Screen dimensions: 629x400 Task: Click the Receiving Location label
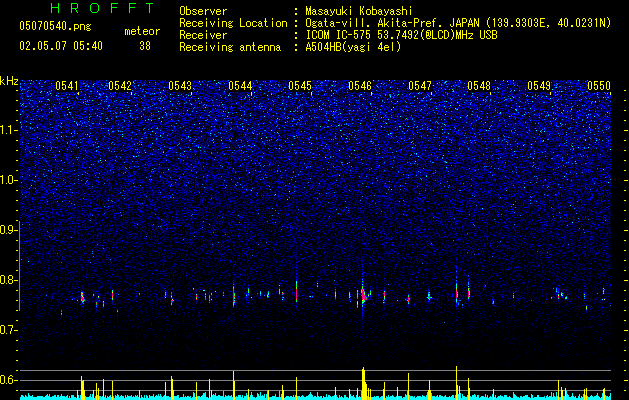233,23
